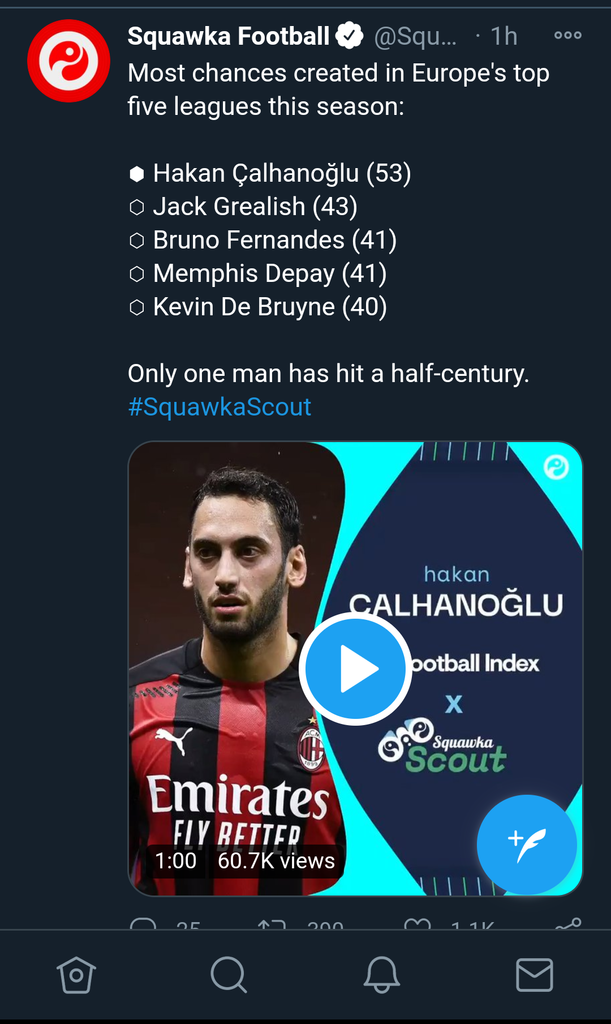611x1024 pixels.
Task: Tap the verified badge beside Squawka Football
Action: (349, 37)
